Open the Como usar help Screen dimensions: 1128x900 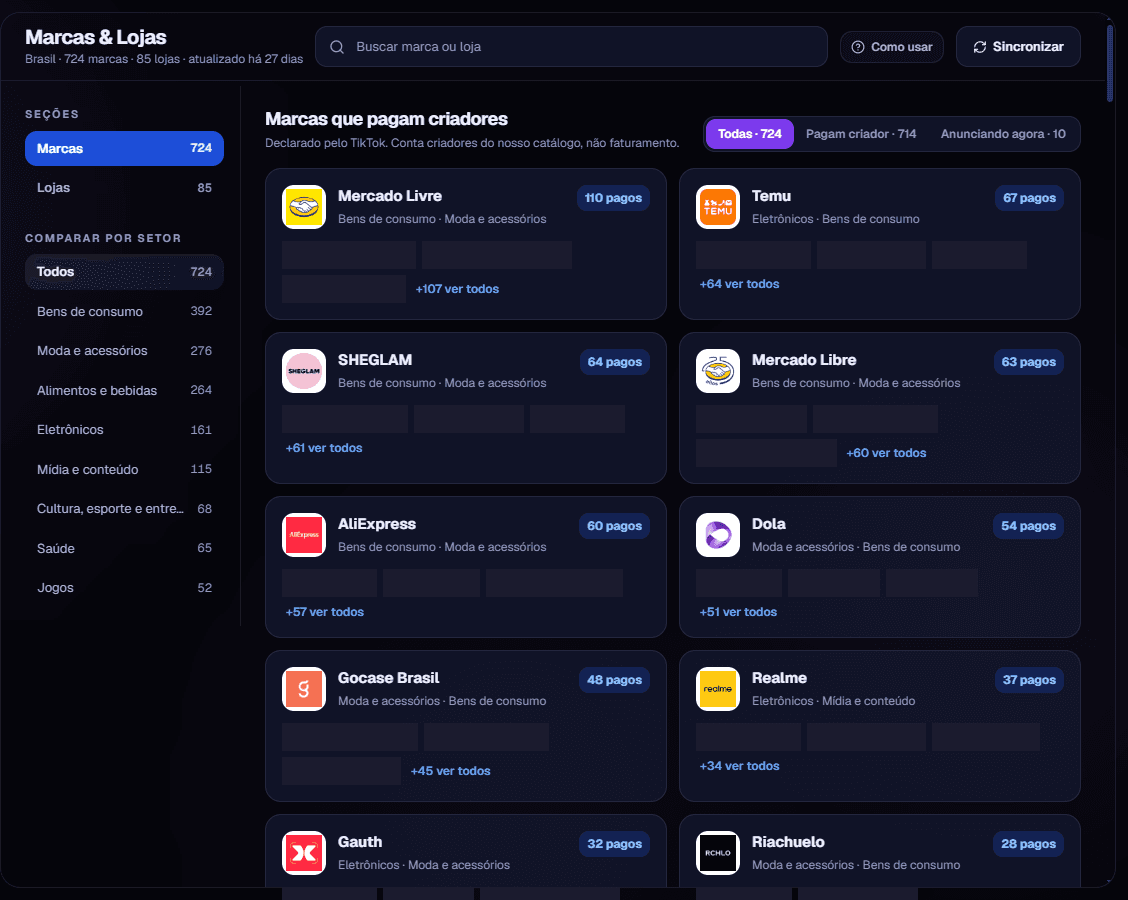pos(892,47)
